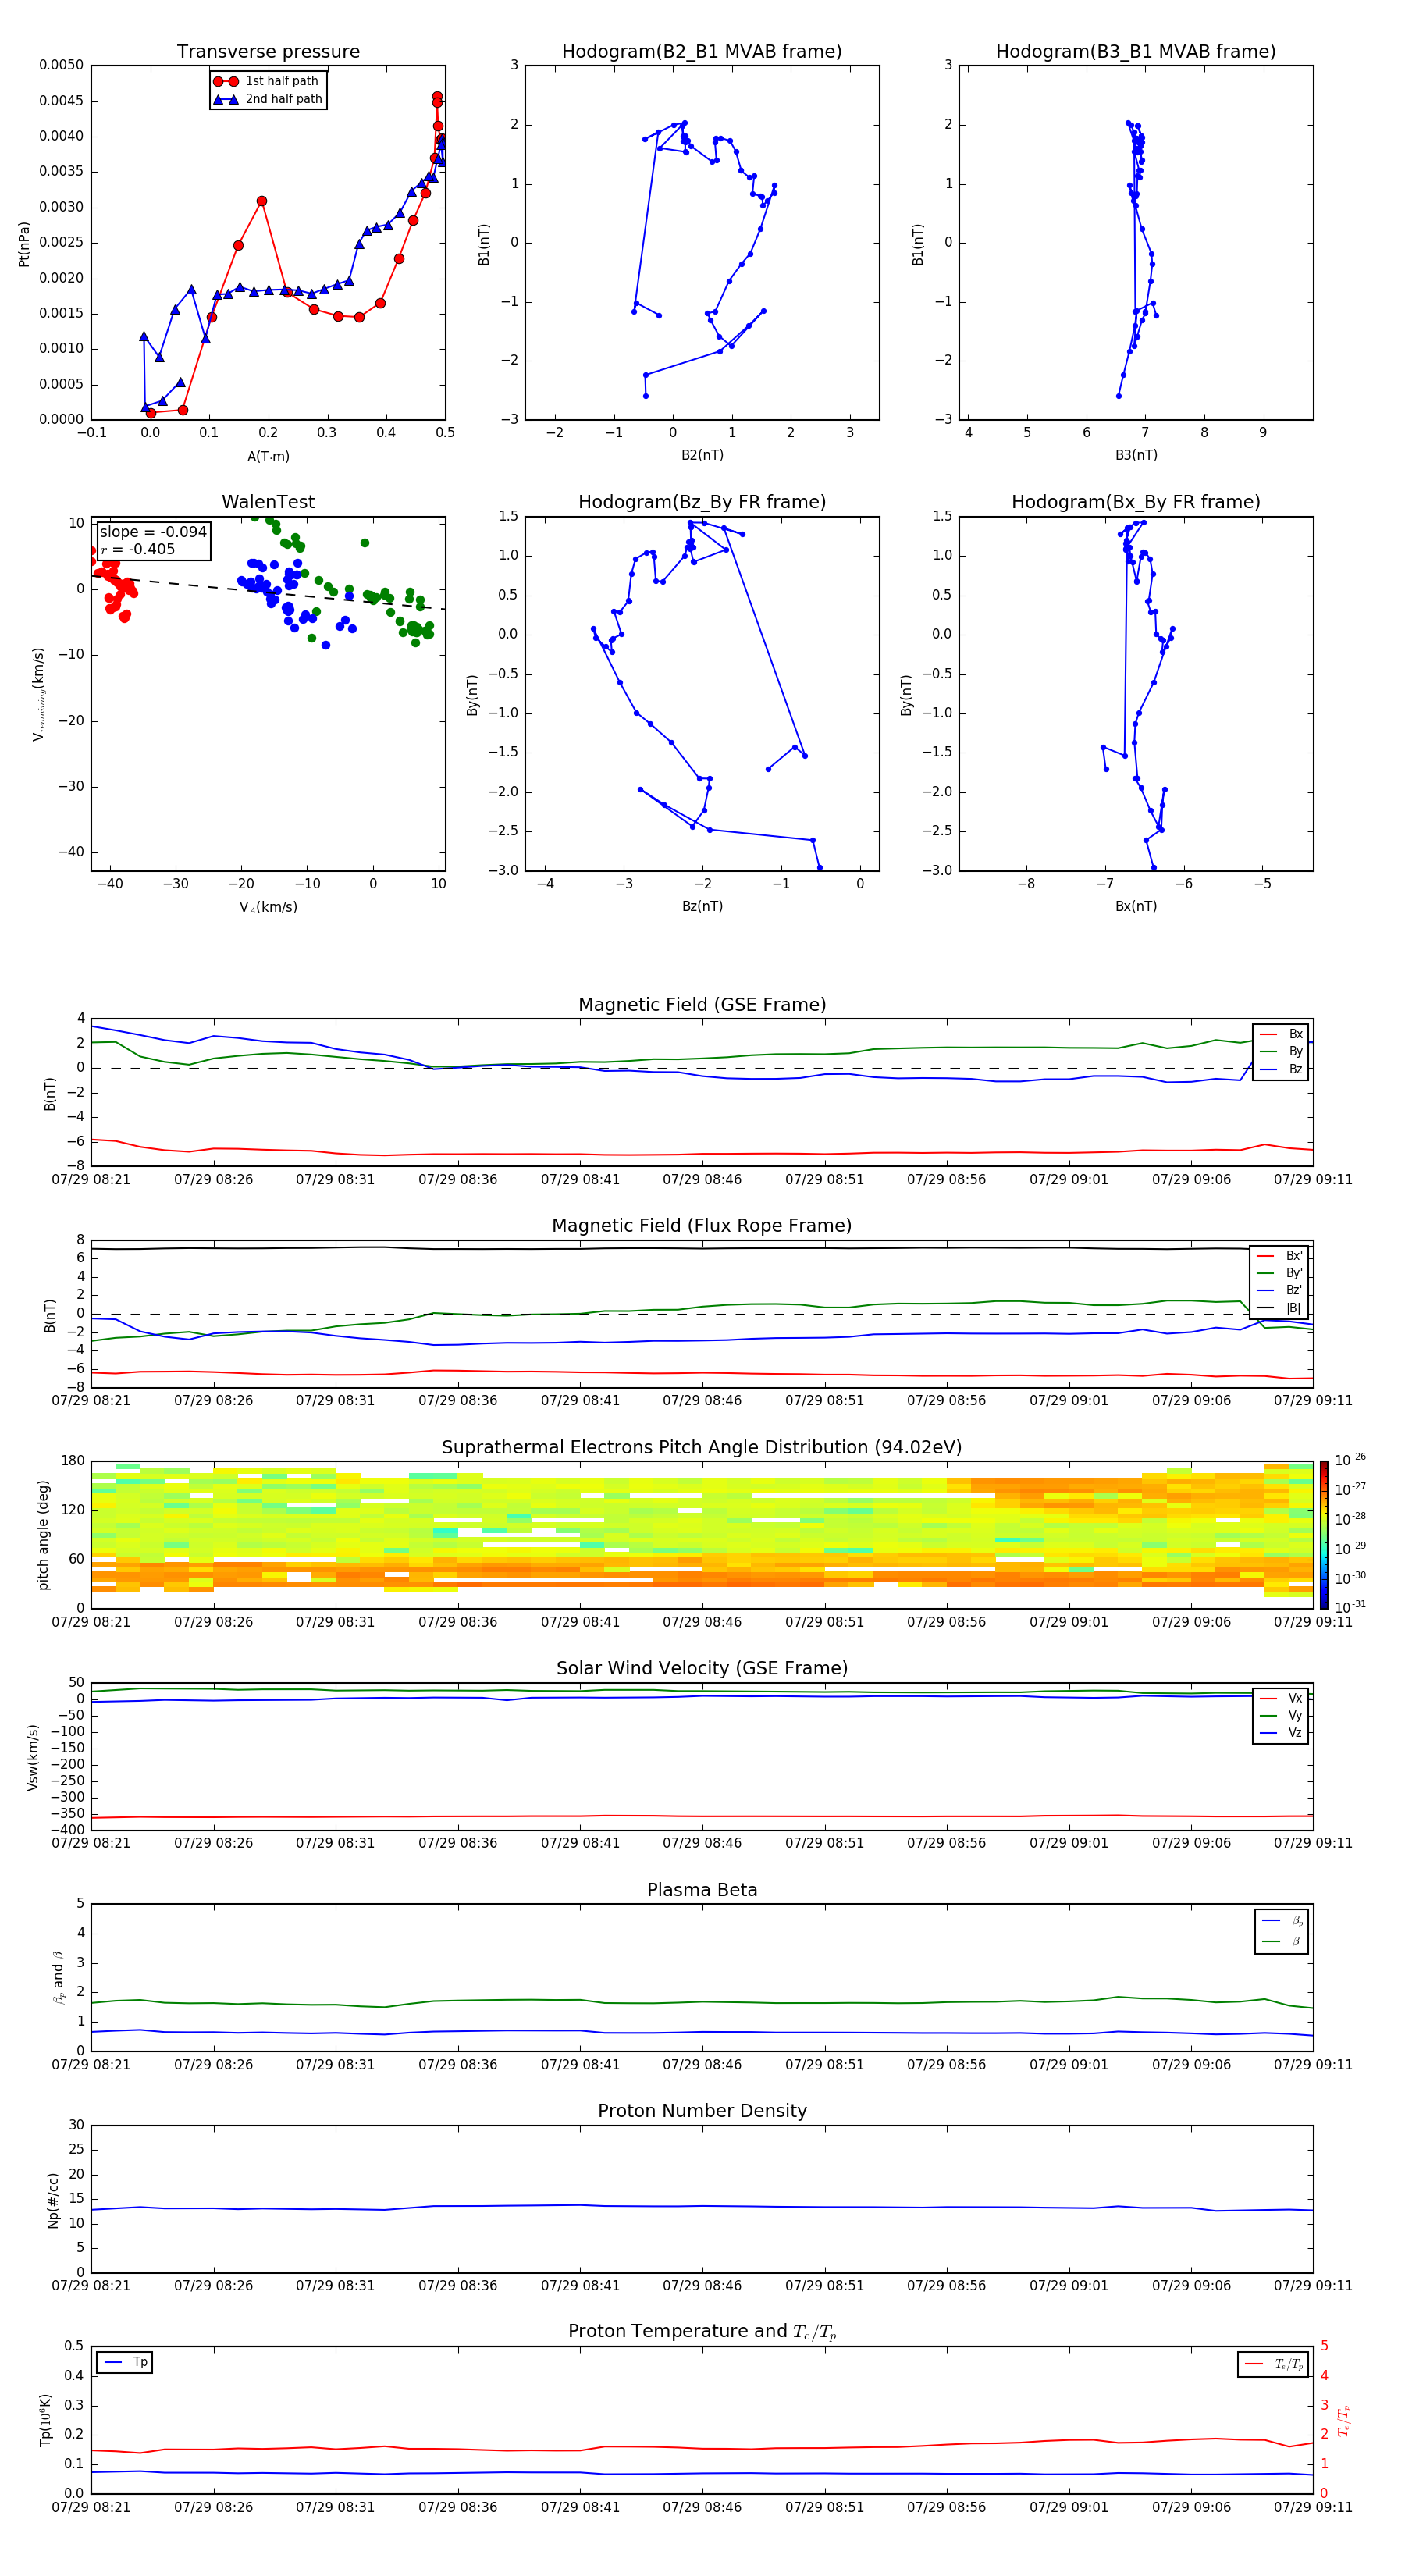Click the pitch angle color bar
This screenshot has width=1405, height=2576.
pyautogui.click(x=1323, y=1535)
